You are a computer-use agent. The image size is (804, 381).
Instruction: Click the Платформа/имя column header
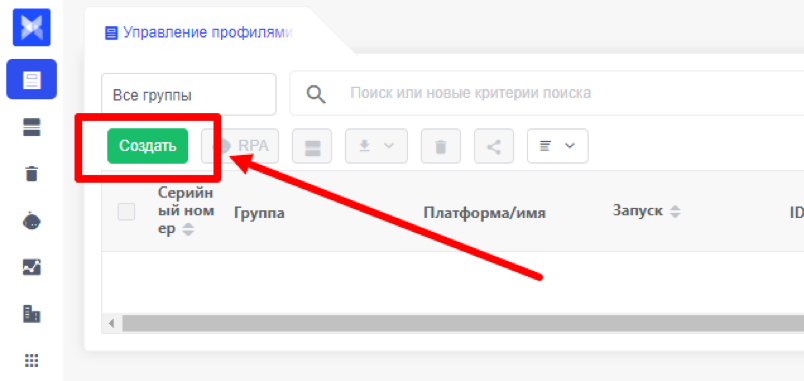485,212
